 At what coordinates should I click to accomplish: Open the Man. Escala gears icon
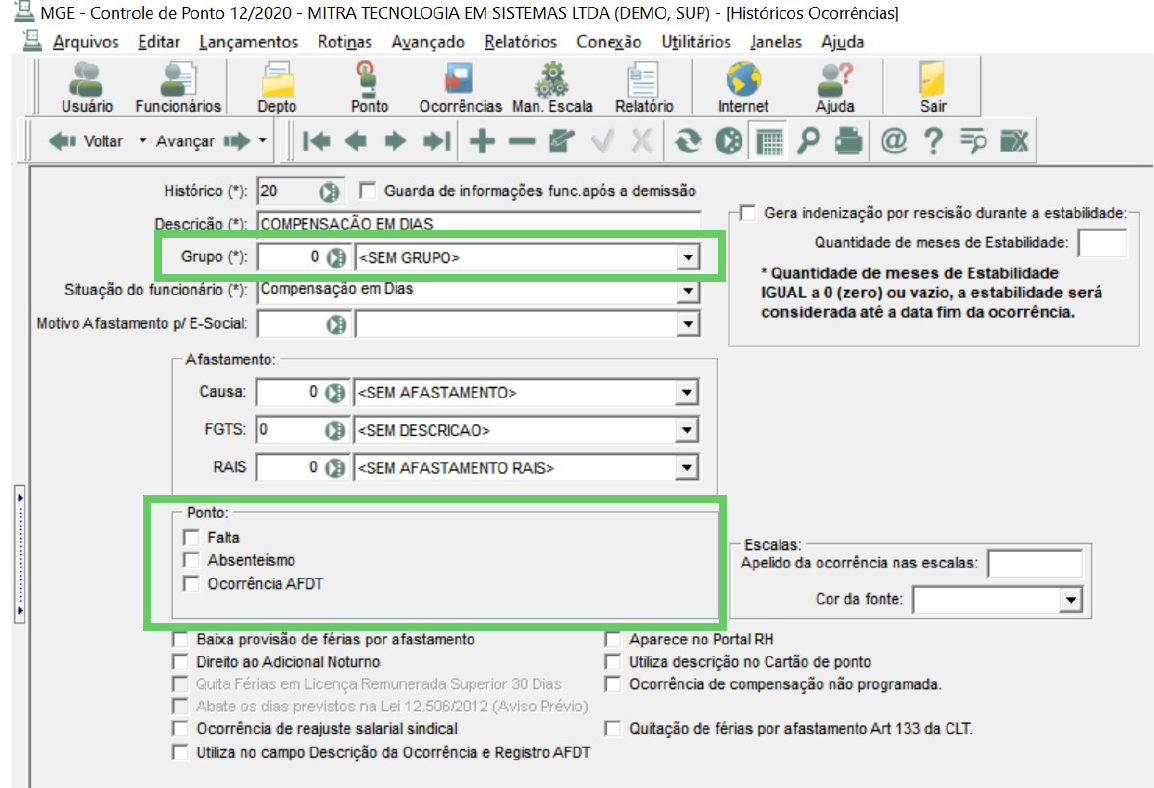pos(552,88)
